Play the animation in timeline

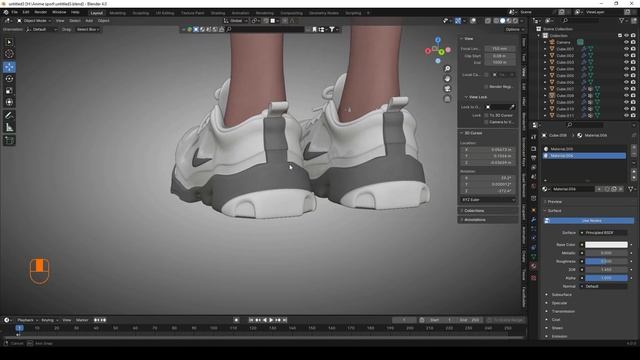271,320
